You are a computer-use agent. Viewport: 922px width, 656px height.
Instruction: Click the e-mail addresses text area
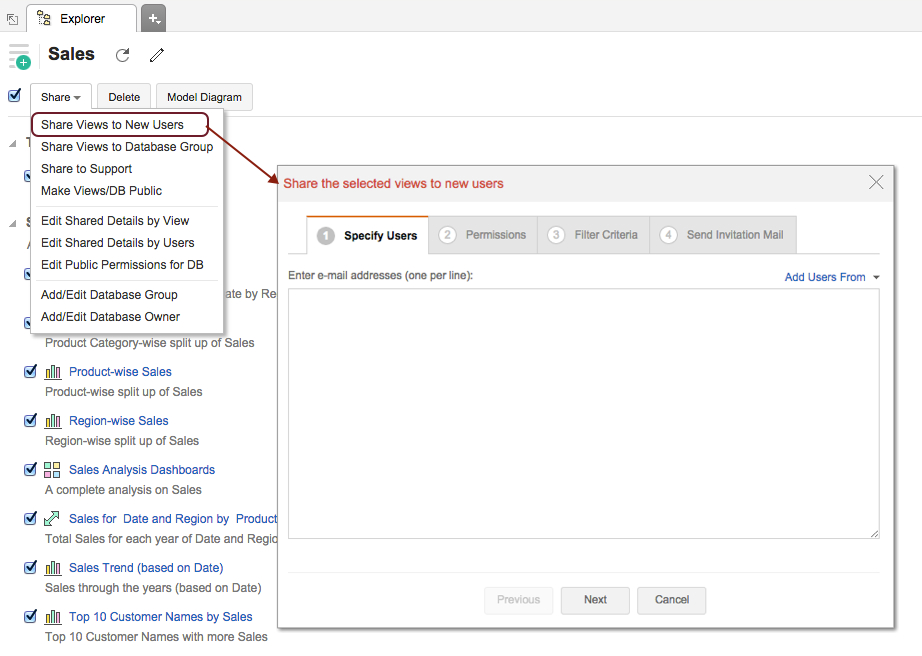click(x=584, y=414)
